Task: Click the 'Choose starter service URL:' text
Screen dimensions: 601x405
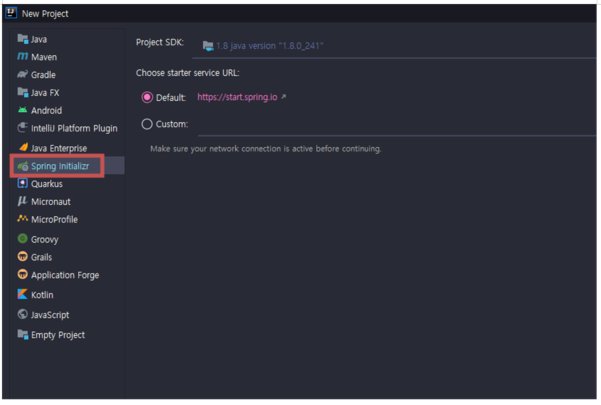Action: click(x=187, y=73)
